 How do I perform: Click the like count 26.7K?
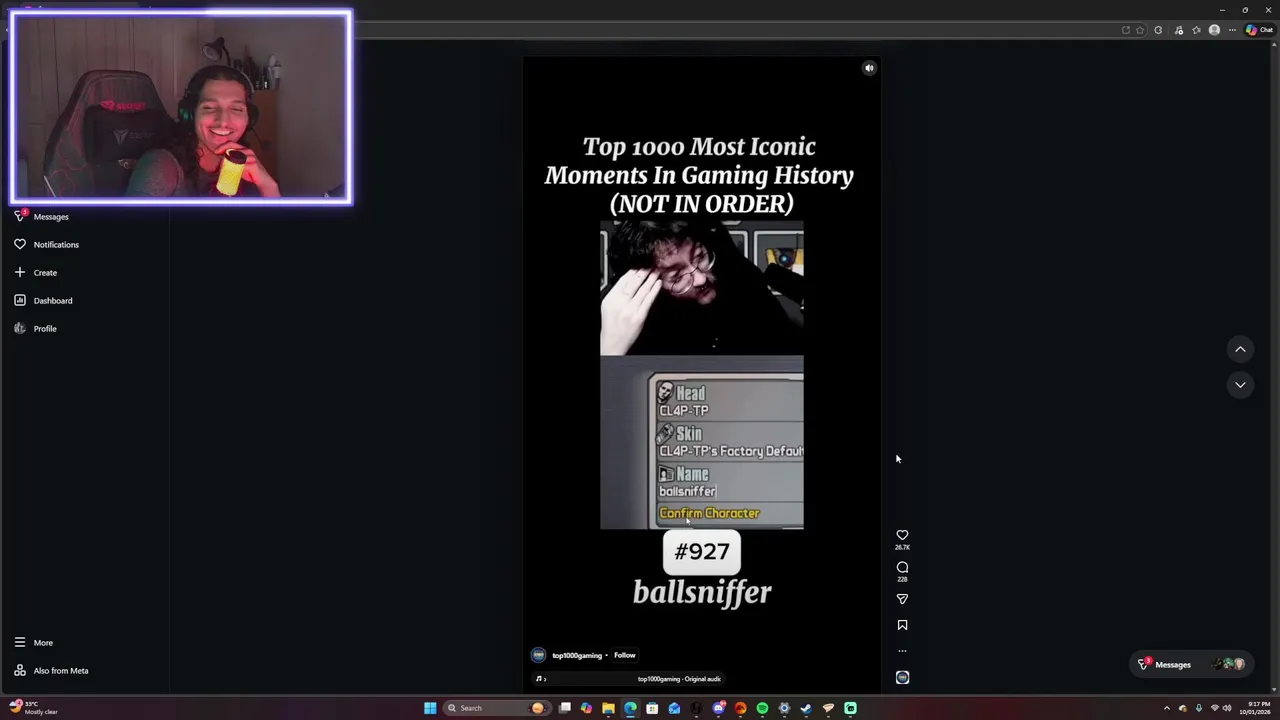(x=902, y=547)
